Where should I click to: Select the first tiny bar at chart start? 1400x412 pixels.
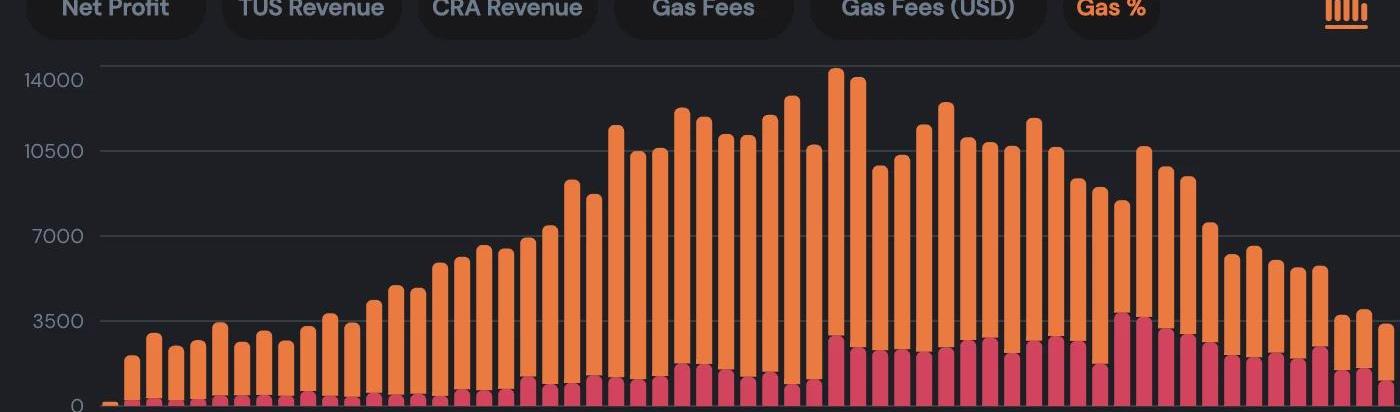click(x=110, y=404)
